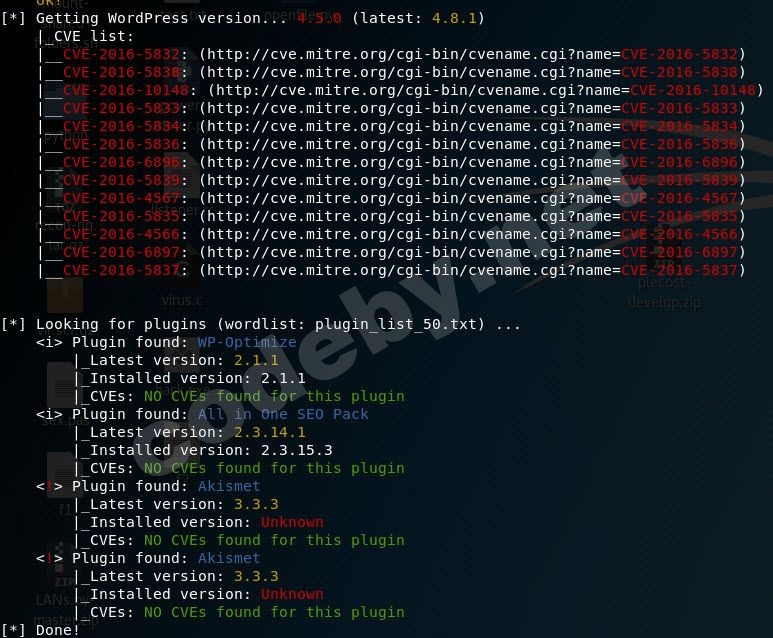Click the first Akismet plugin name

229,486
